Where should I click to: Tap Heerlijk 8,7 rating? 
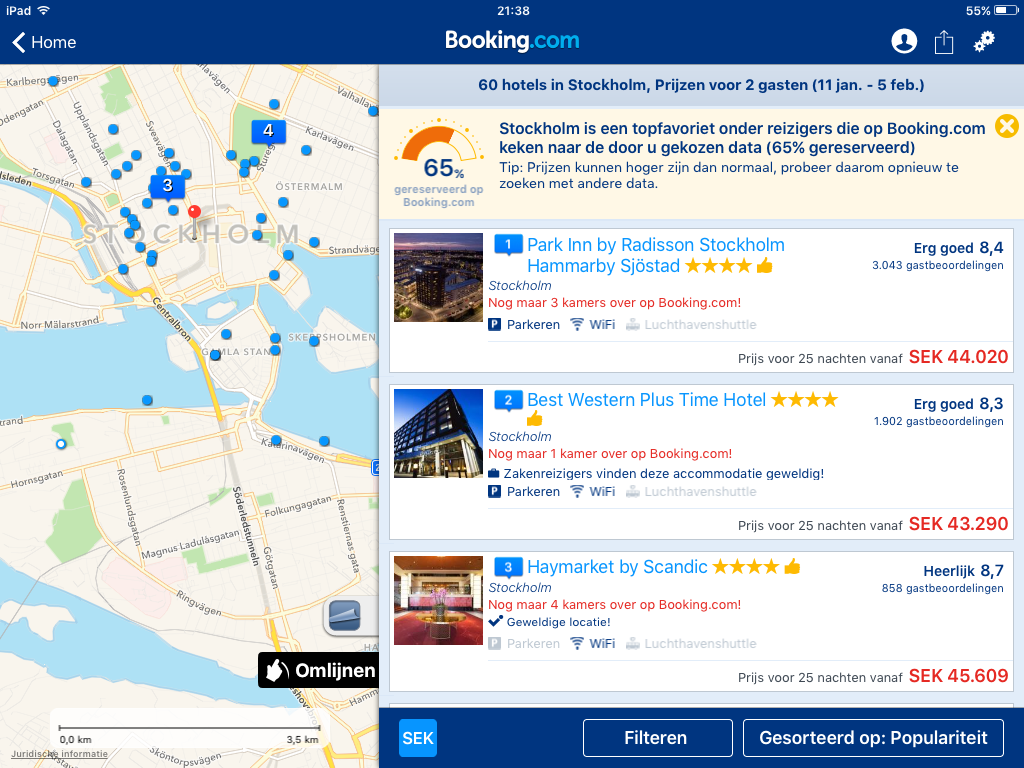pos(963,571)
